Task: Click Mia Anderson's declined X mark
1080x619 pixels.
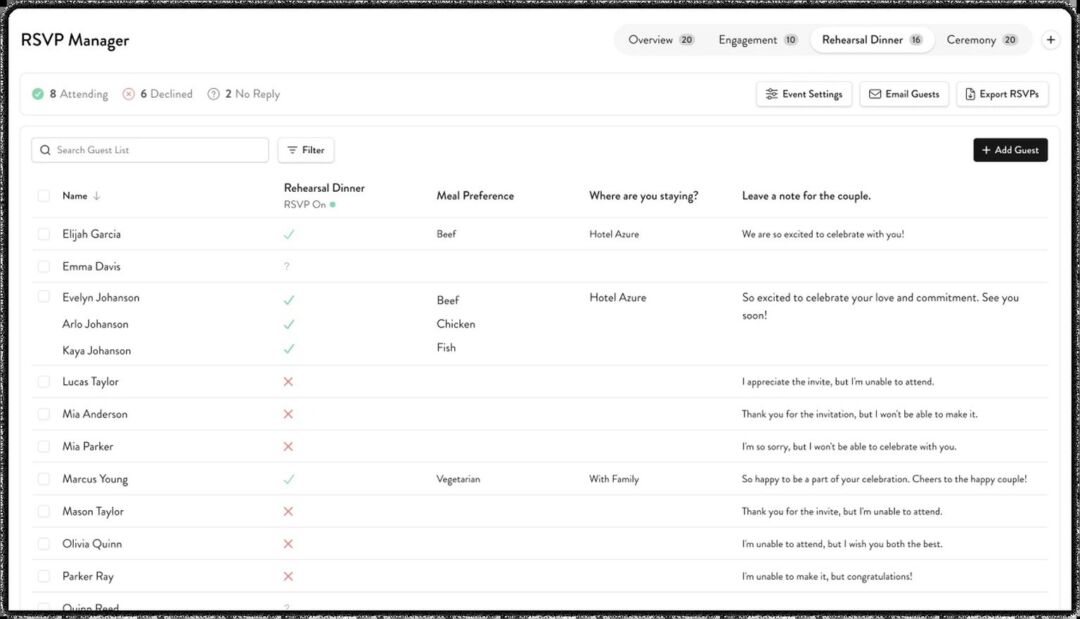Action: [288, 414]
